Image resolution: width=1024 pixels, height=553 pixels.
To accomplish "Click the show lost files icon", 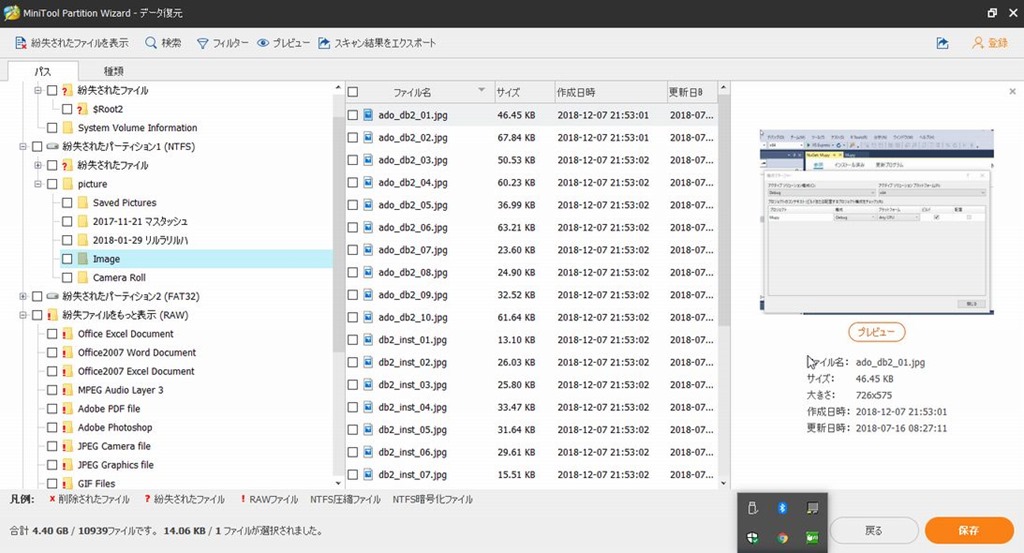I will [x=20, y=43].
